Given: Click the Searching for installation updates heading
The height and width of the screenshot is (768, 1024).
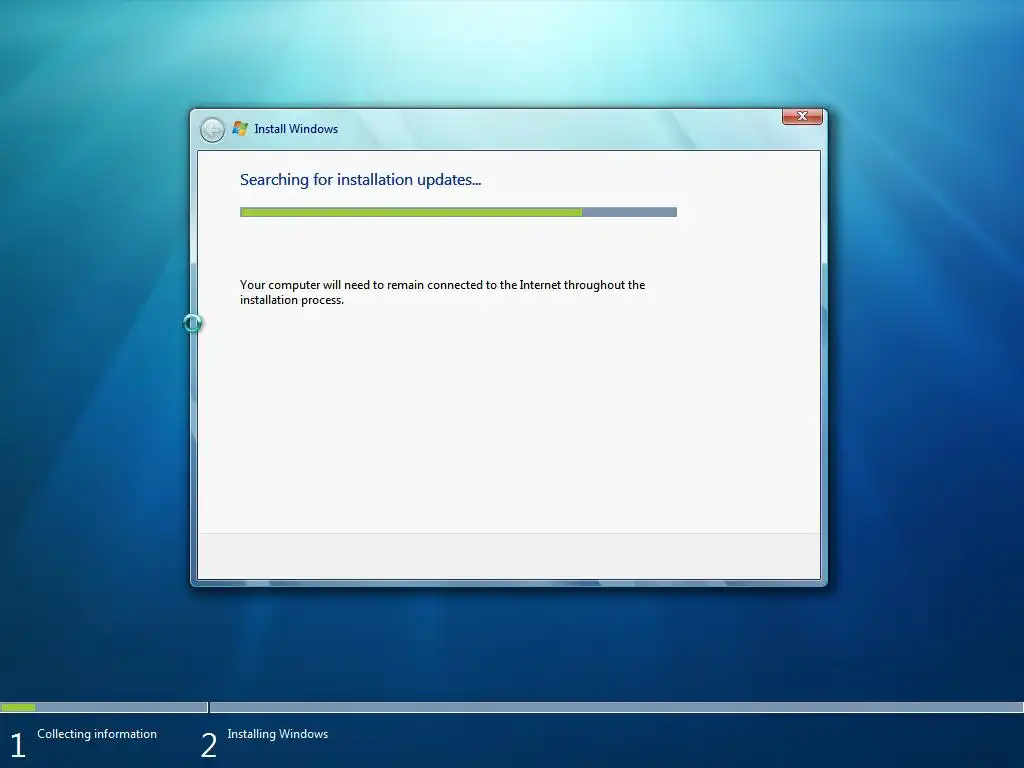Looking at the screenshot, I should [x=360, y=180].
